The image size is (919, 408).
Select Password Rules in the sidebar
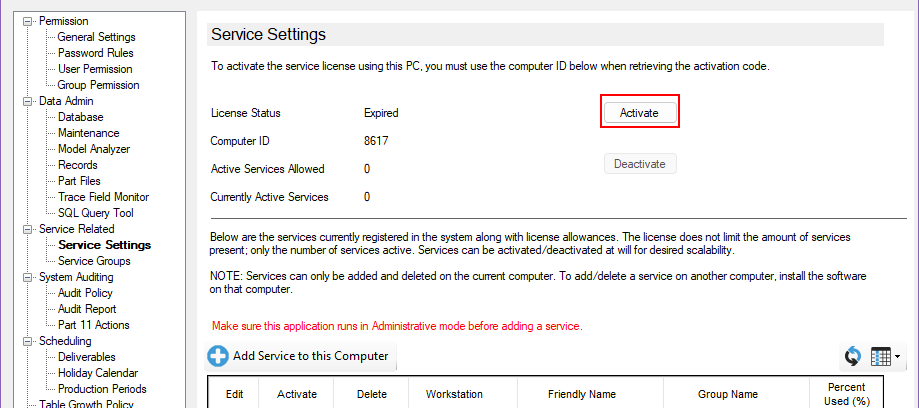tap(95, 53)
